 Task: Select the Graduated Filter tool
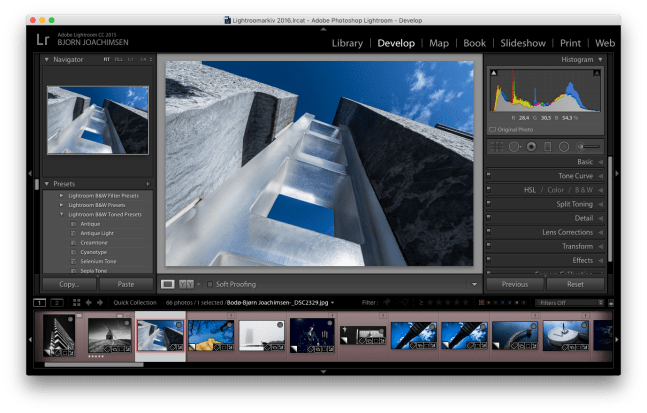point(548,147)
